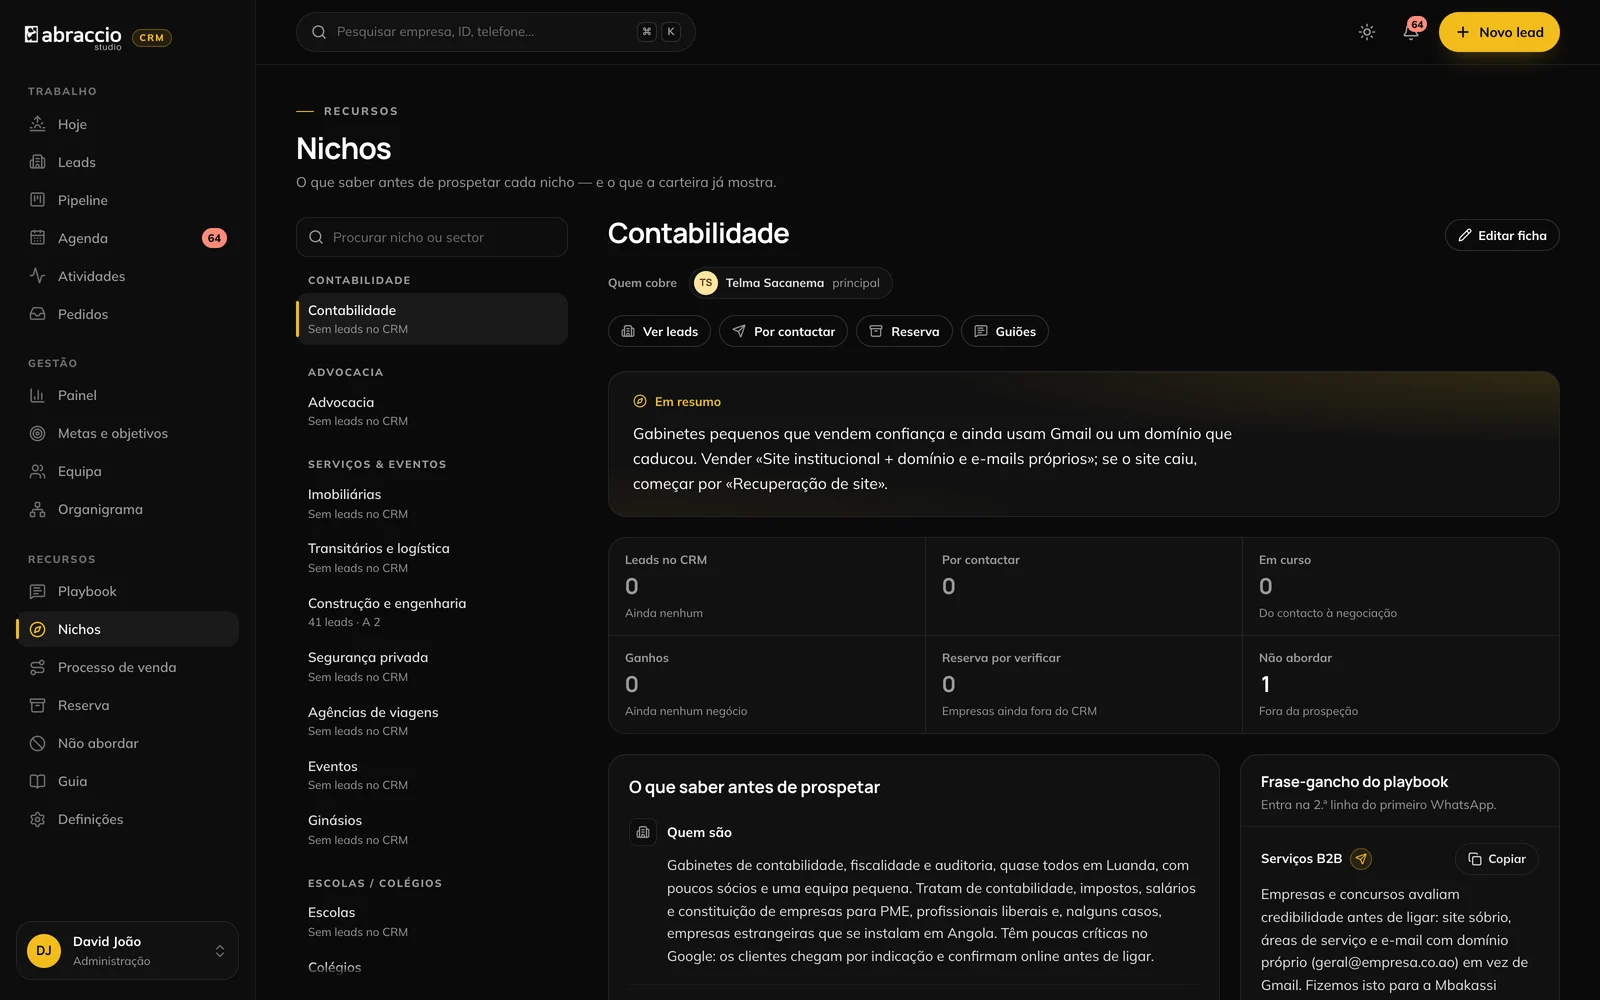The width and height of the screenshot is (1600, 1000).
Task: Select the Agências de viagens niche
Action: [432, 721]
